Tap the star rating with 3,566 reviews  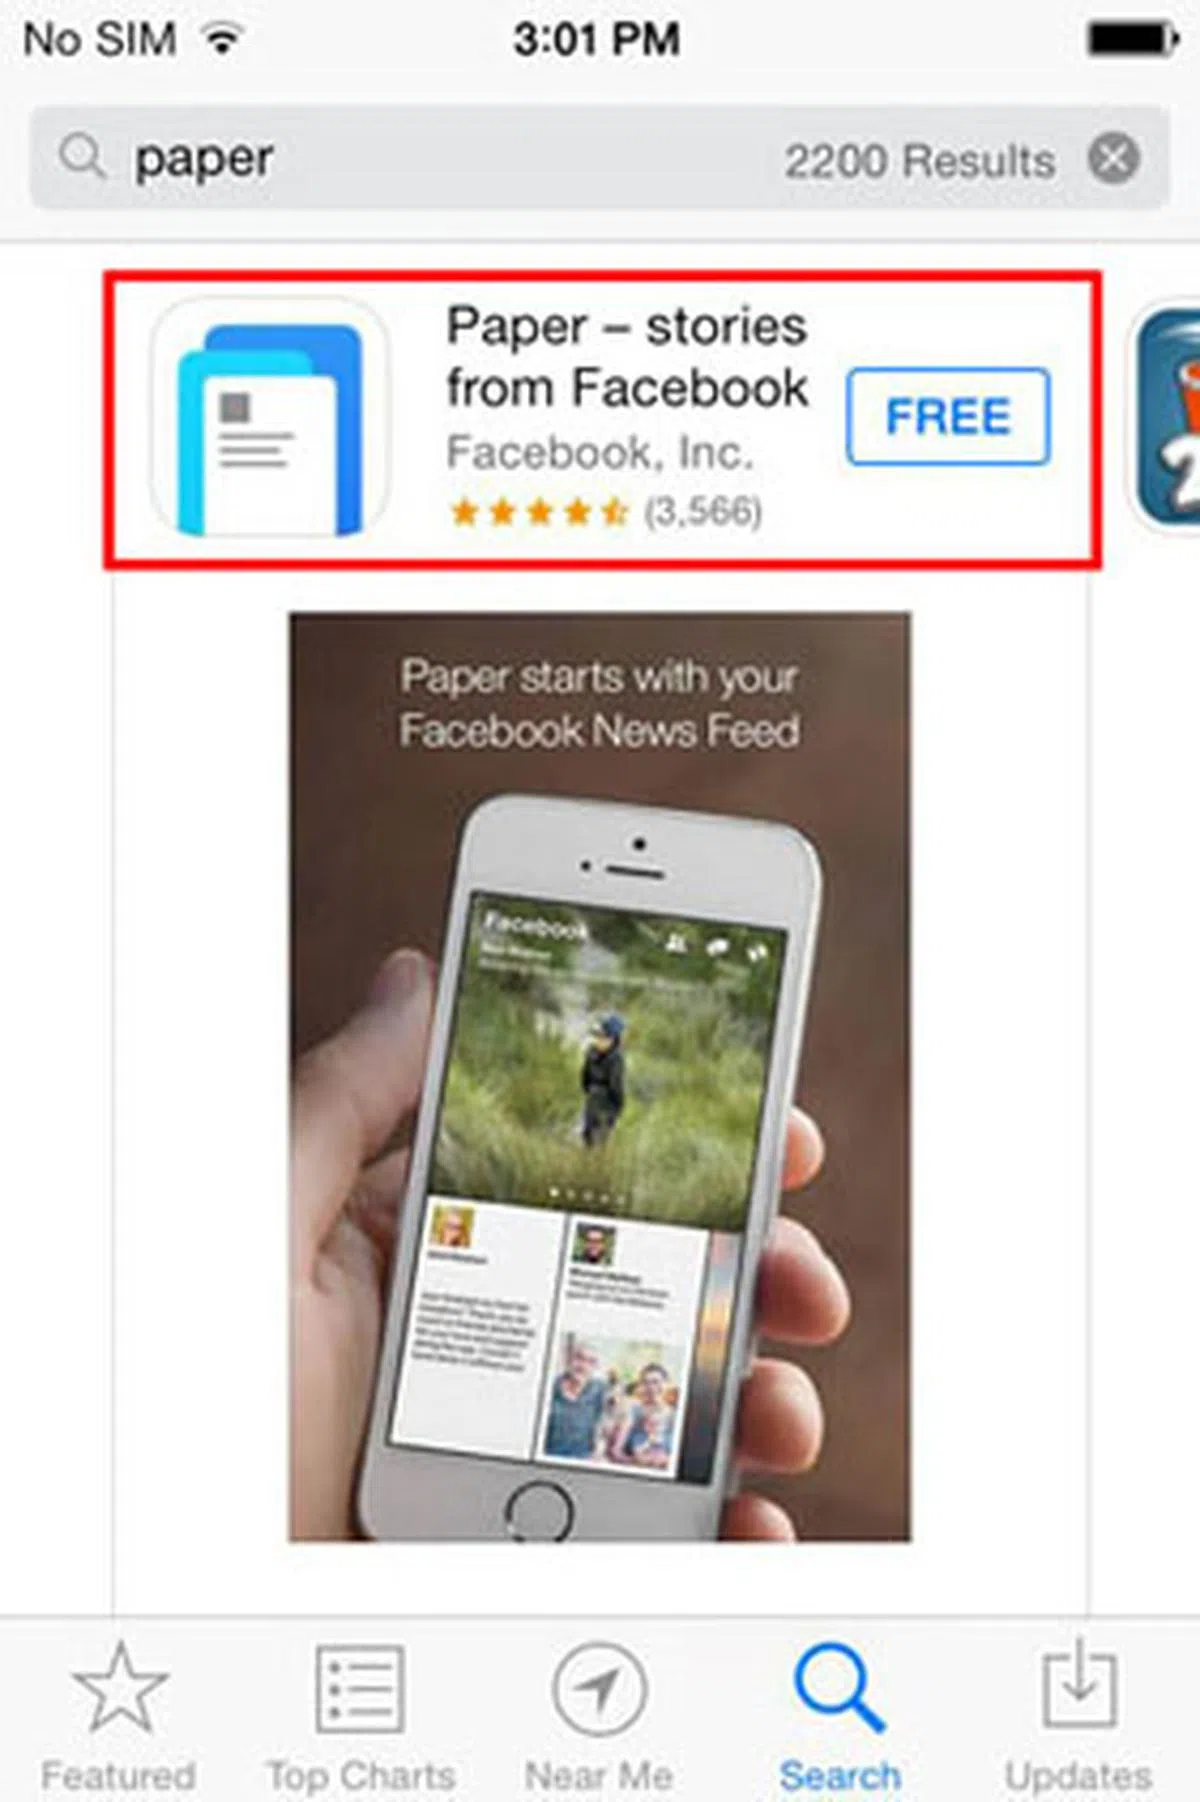click(x=606, y=512)
